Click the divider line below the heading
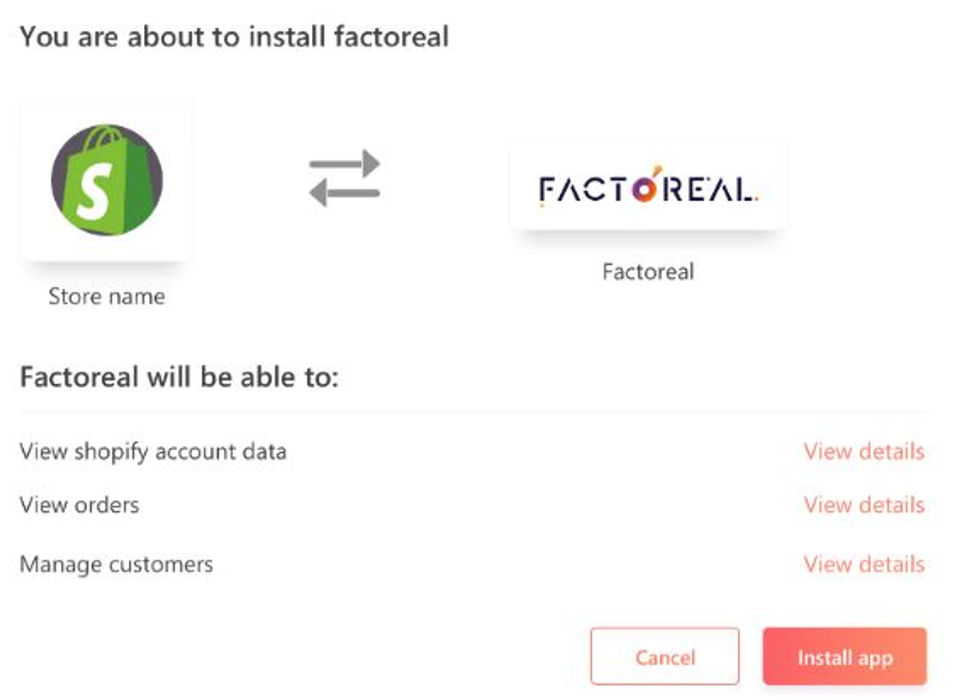 (473, 411)
